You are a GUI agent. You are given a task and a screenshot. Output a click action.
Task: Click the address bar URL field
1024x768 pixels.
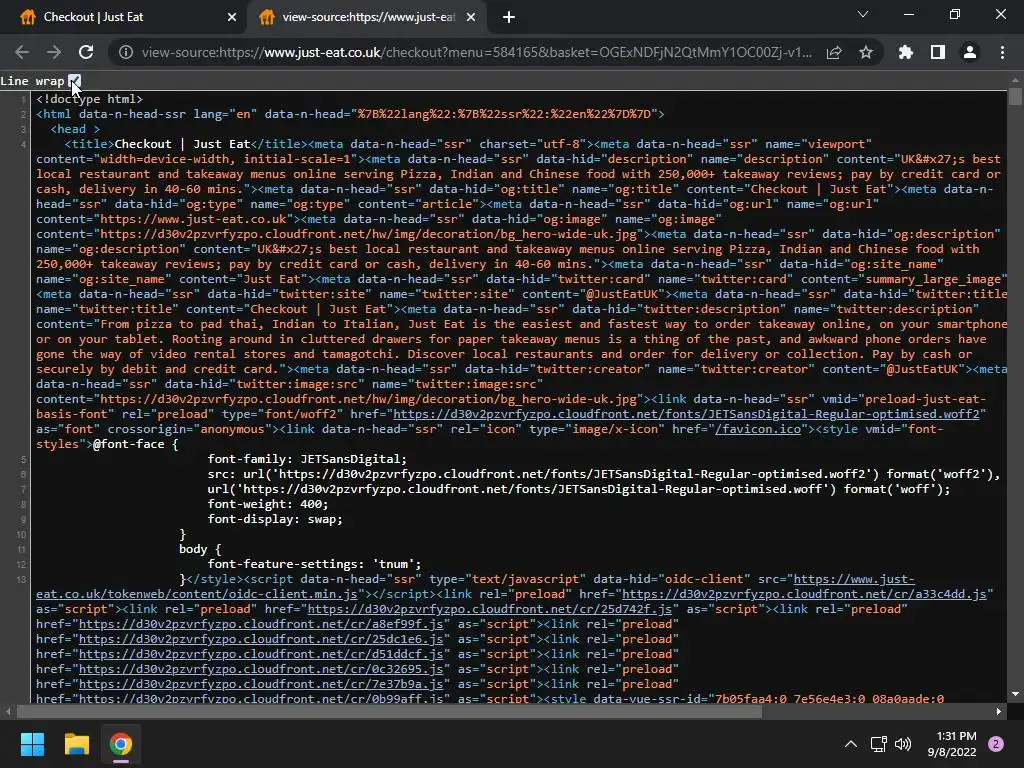click(x=477, y=52)
